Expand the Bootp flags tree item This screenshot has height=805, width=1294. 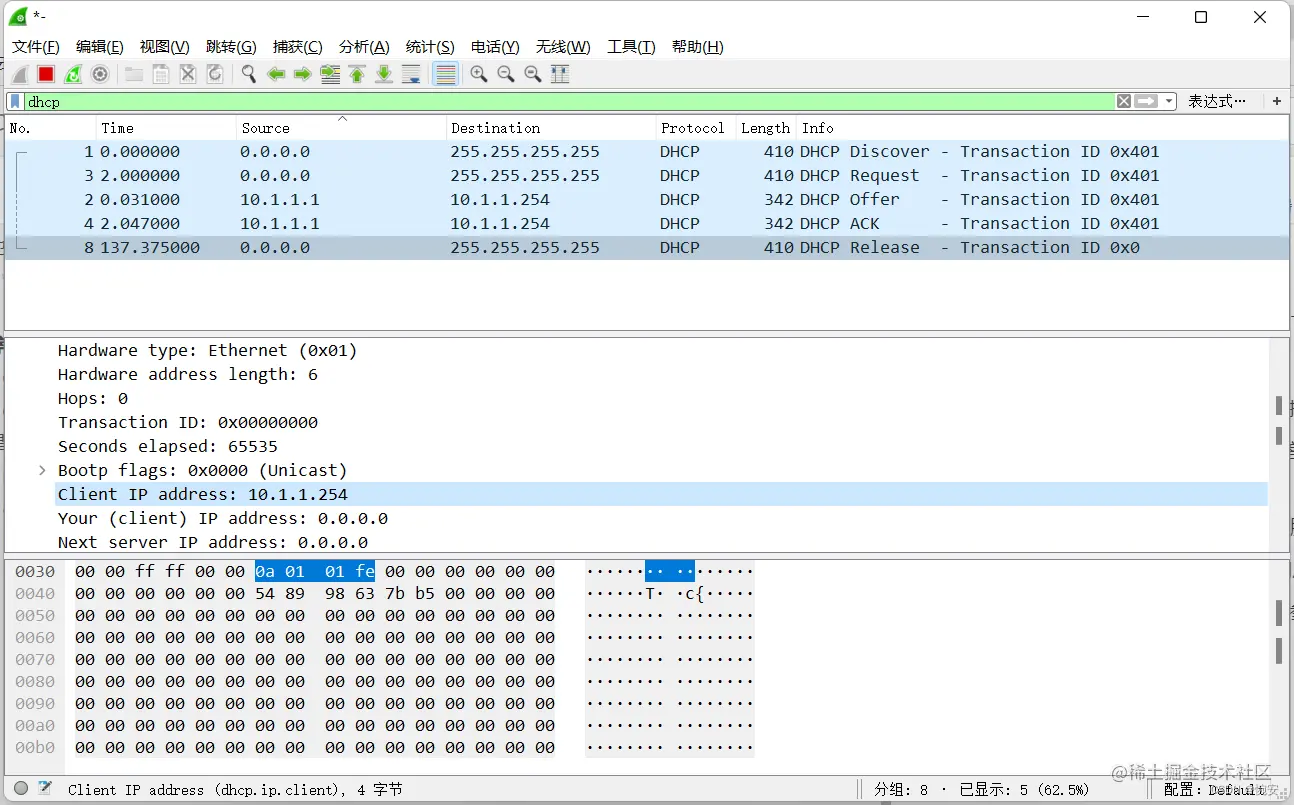pos(42,470)
